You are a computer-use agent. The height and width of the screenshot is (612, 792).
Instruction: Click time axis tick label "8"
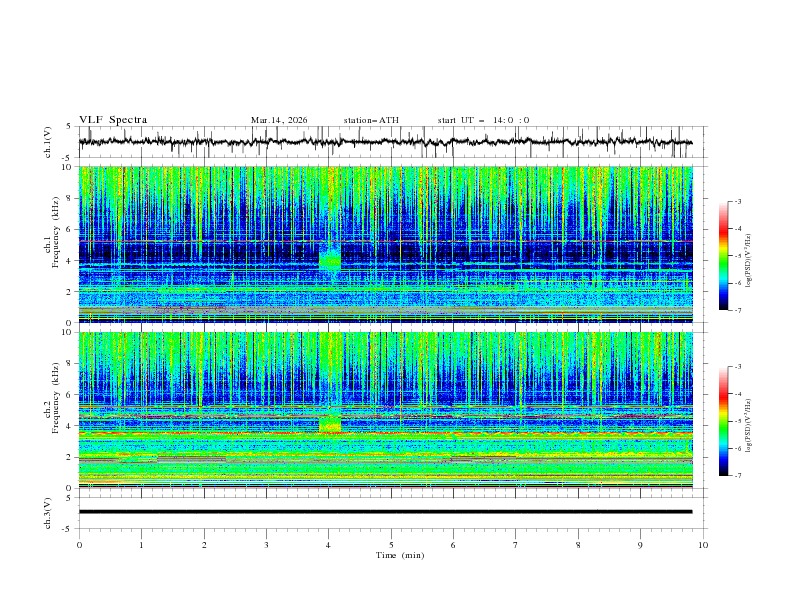pyautogui.click(x=578, y=545)
